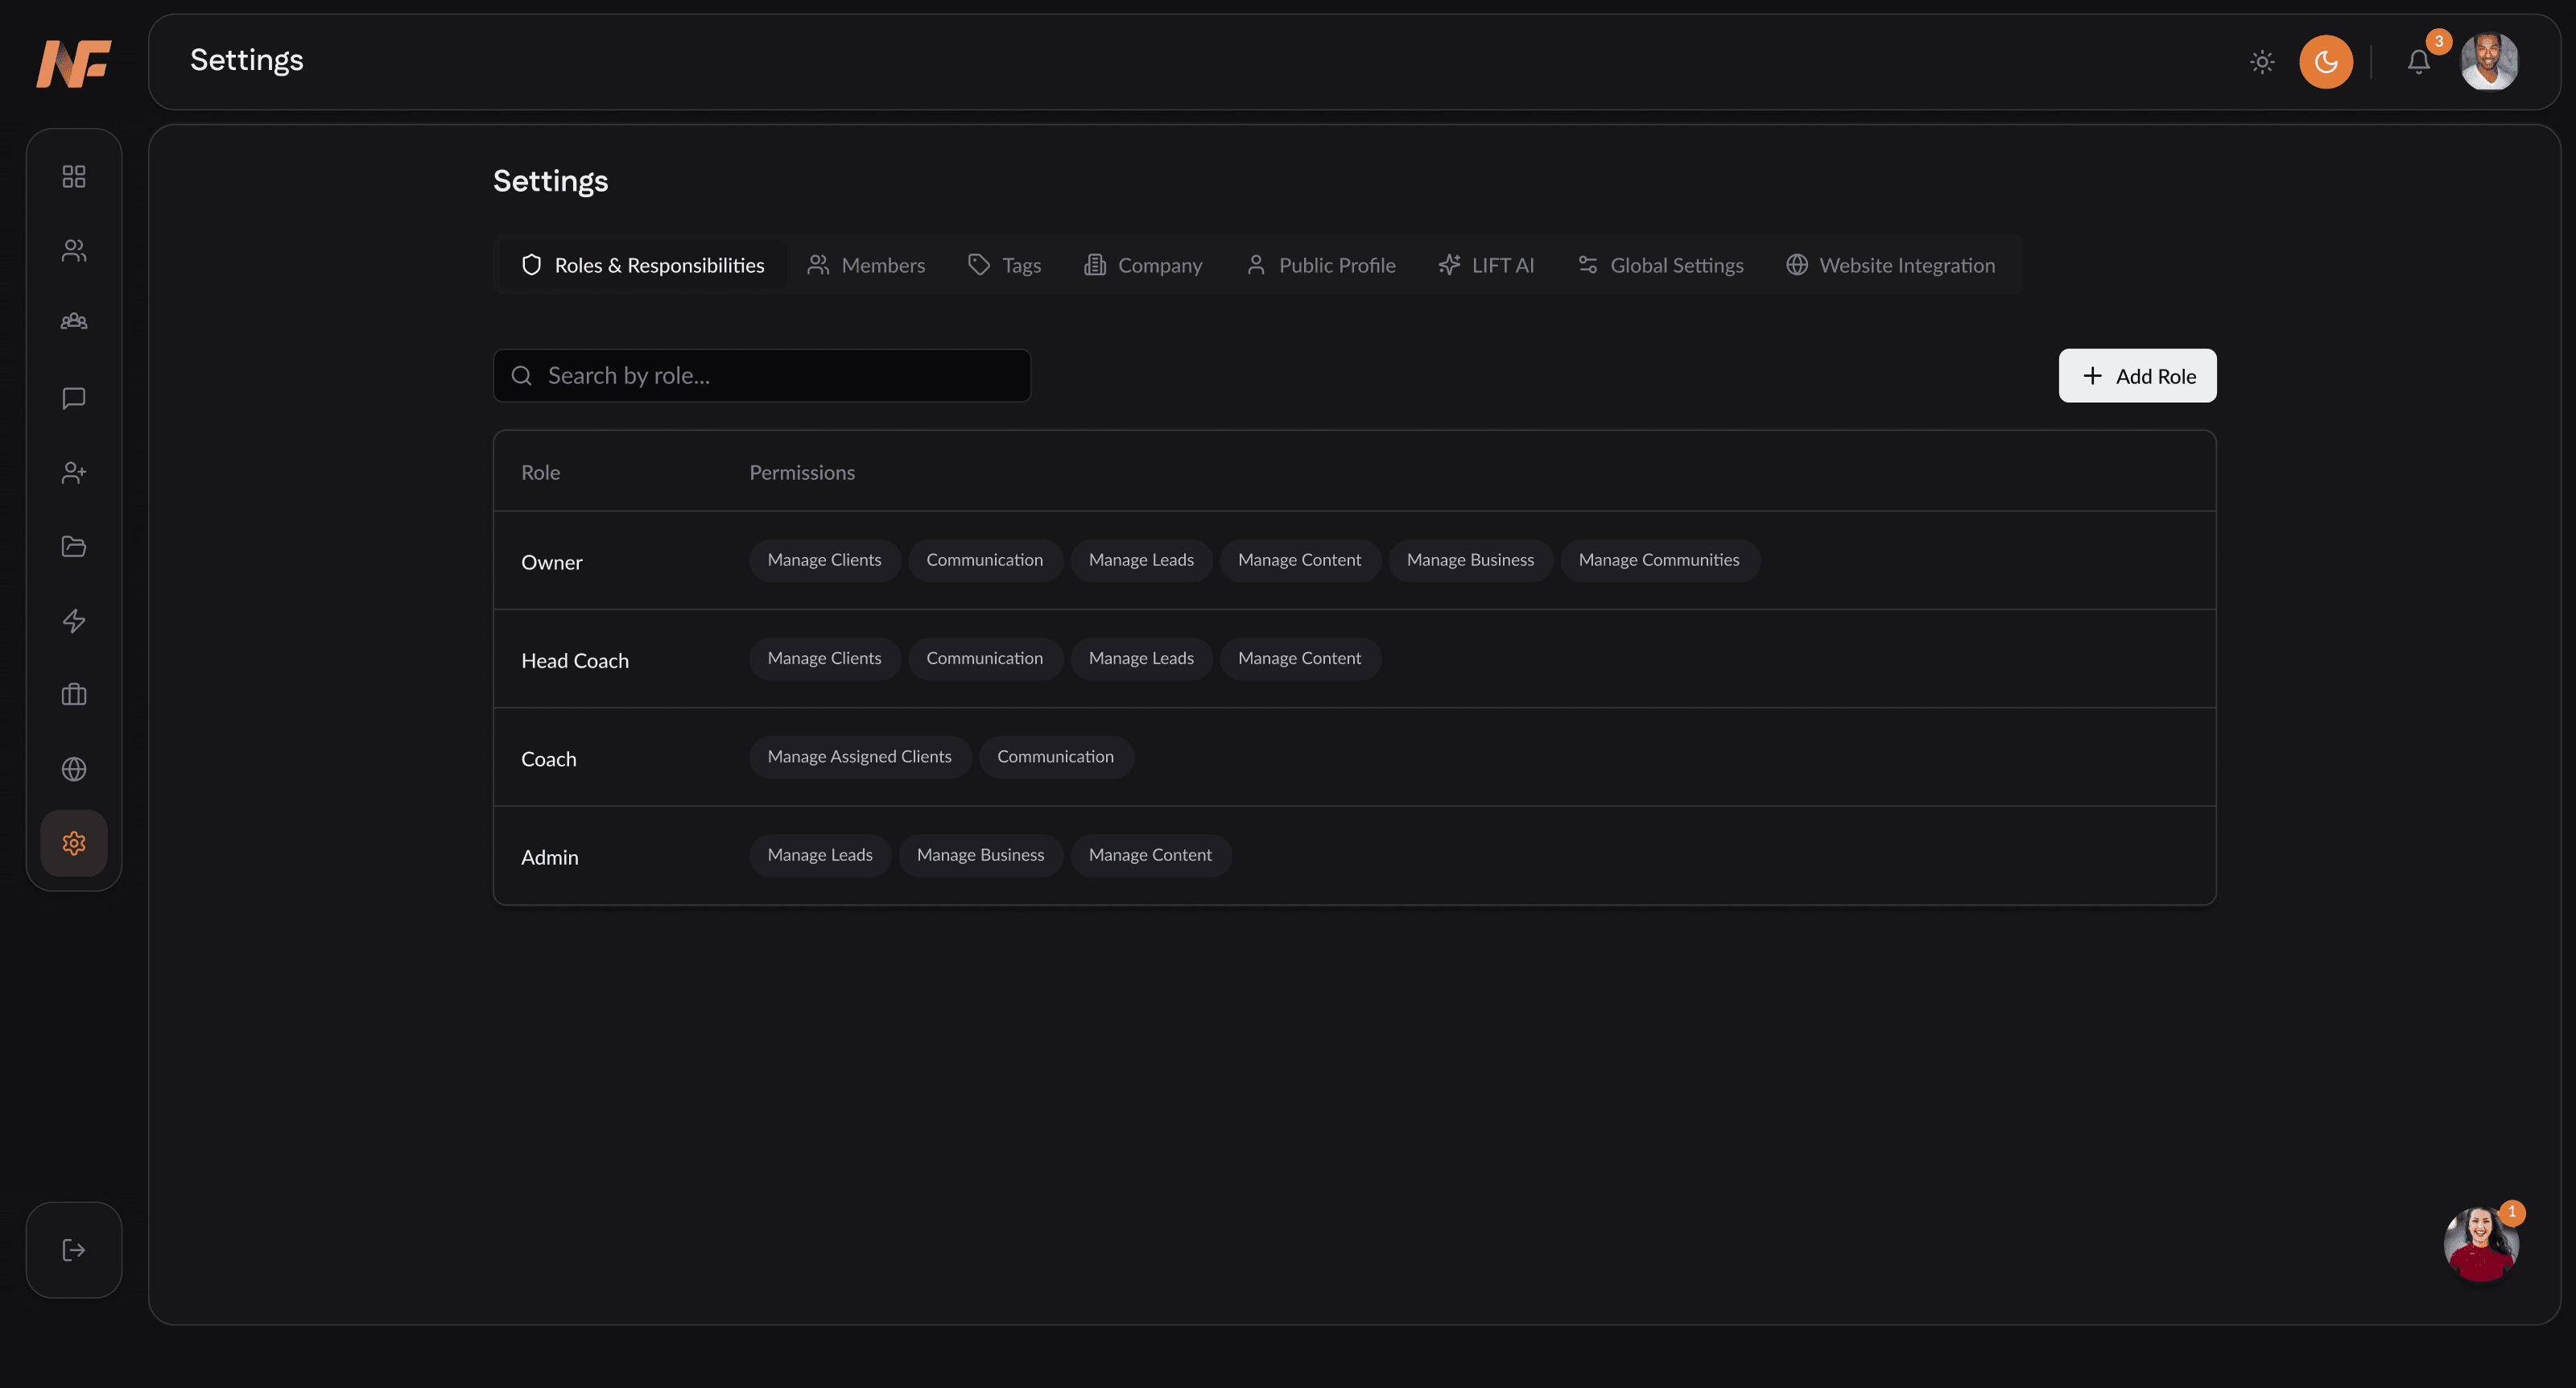Screen dimensions: 2576x1388
Task: Open the Website Integration tab
Action: tap(1890, 265)
